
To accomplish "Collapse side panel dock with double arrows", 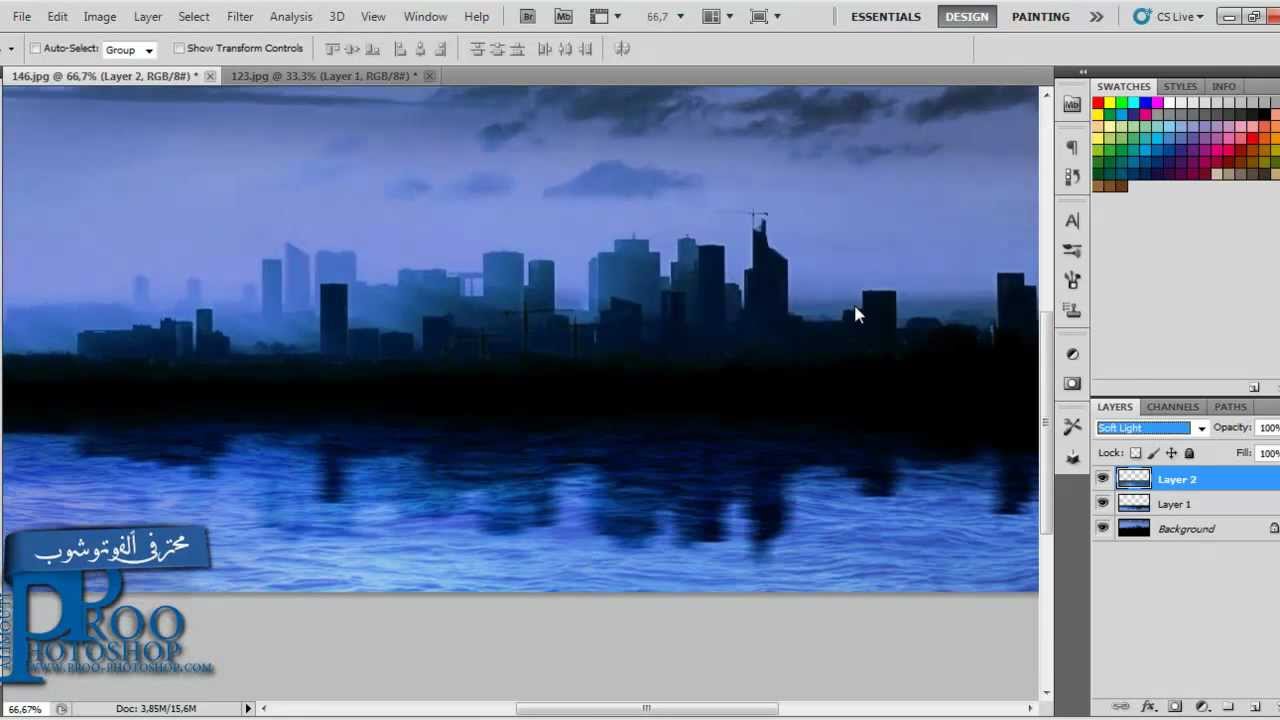I will click(1083, 72).
